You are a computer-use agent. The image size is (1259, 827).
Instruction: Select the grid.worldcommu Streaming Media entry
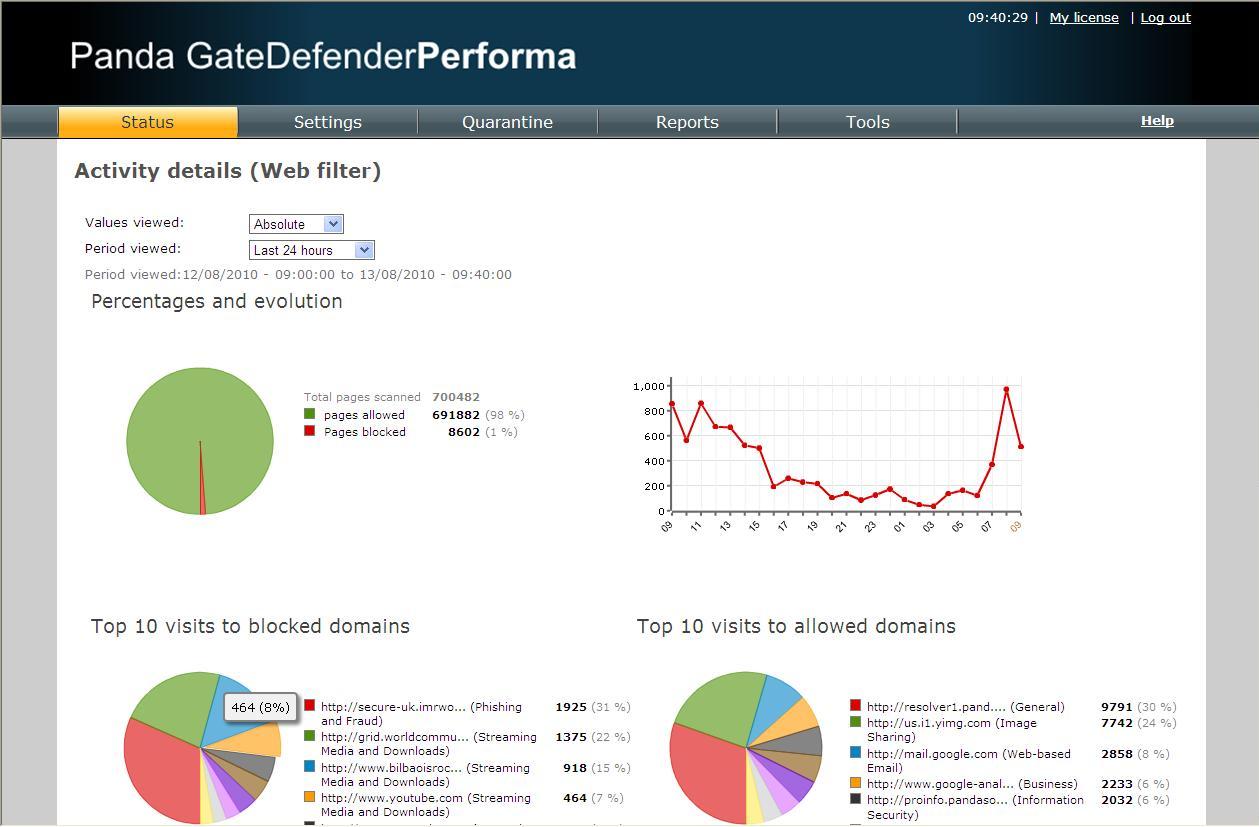point(429,744)
